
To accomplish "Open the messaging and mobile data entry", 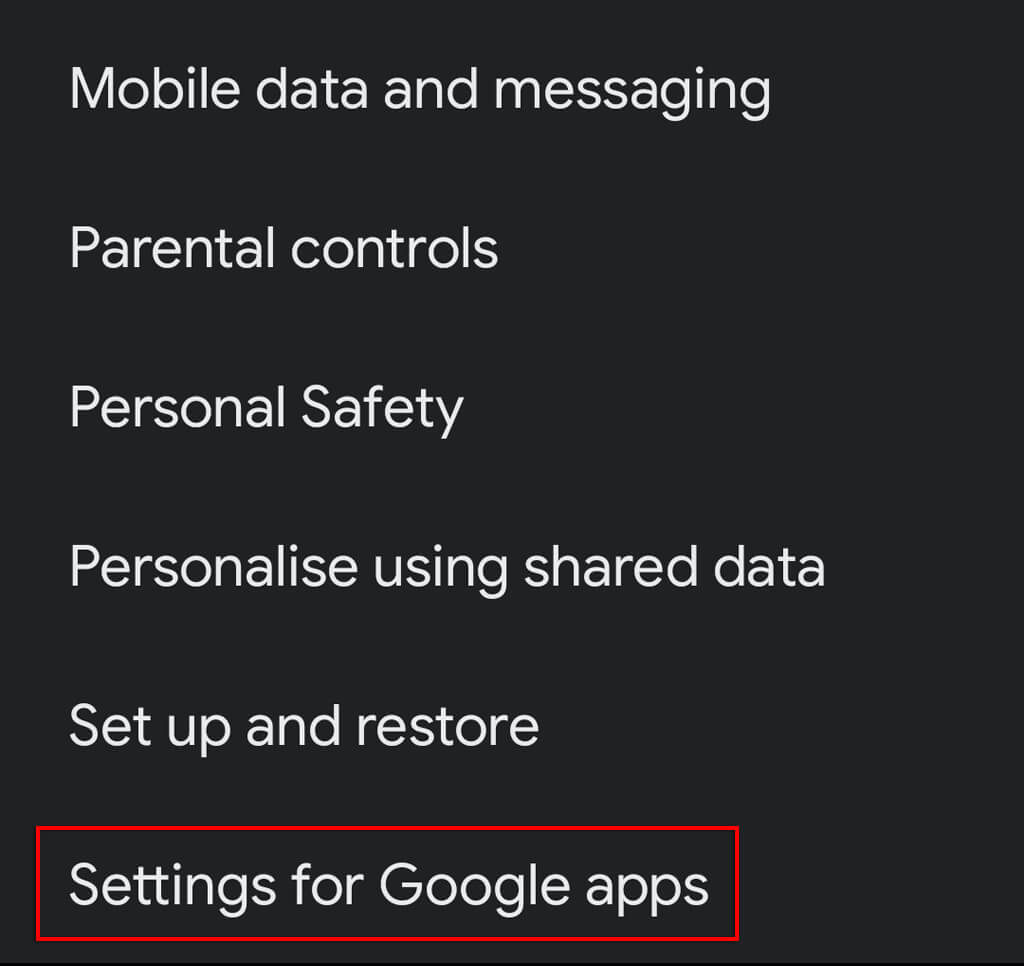I will click(x=512, y=89).
